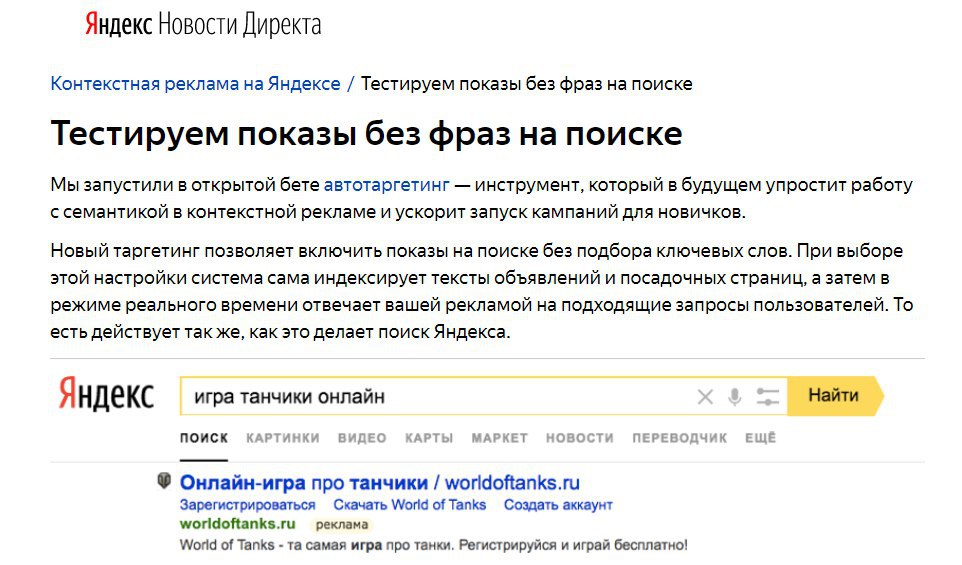Open Яндекс logo in the page header
This screenshot has height=565, width=962.
pos(118,25)
